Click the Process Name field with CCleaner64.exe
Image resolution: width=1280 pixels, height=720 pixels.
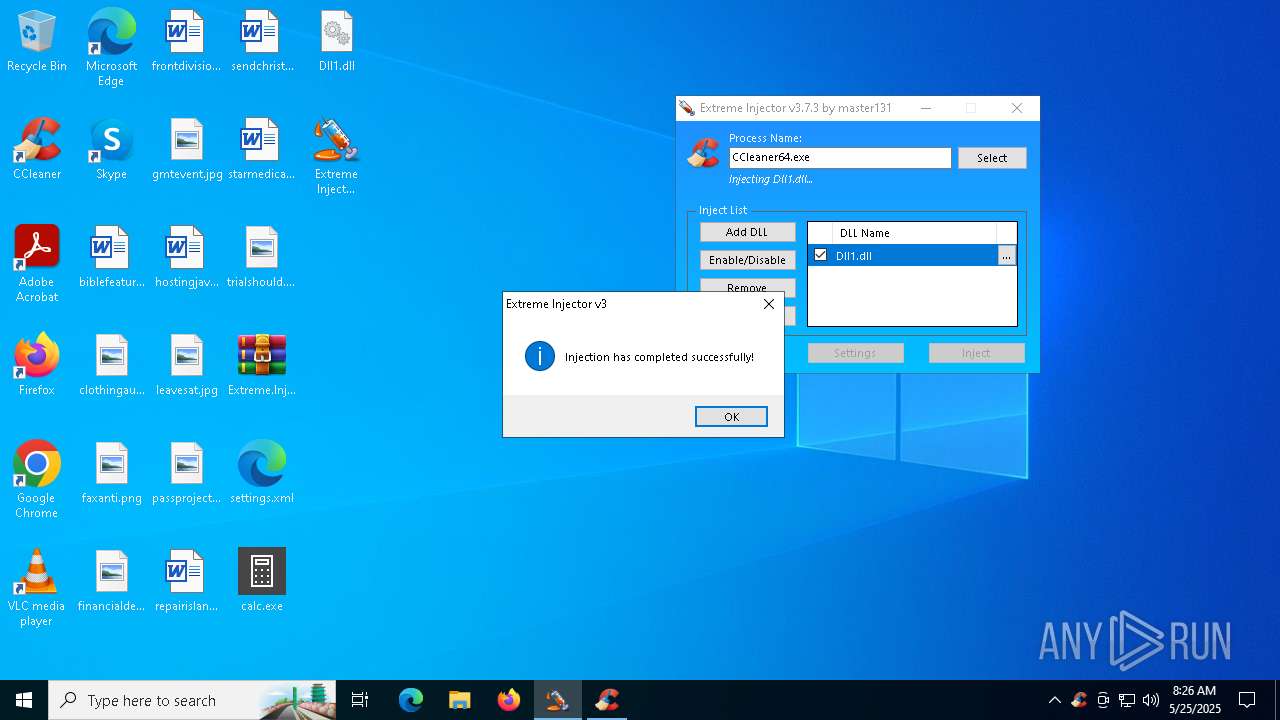pos(840,158)
